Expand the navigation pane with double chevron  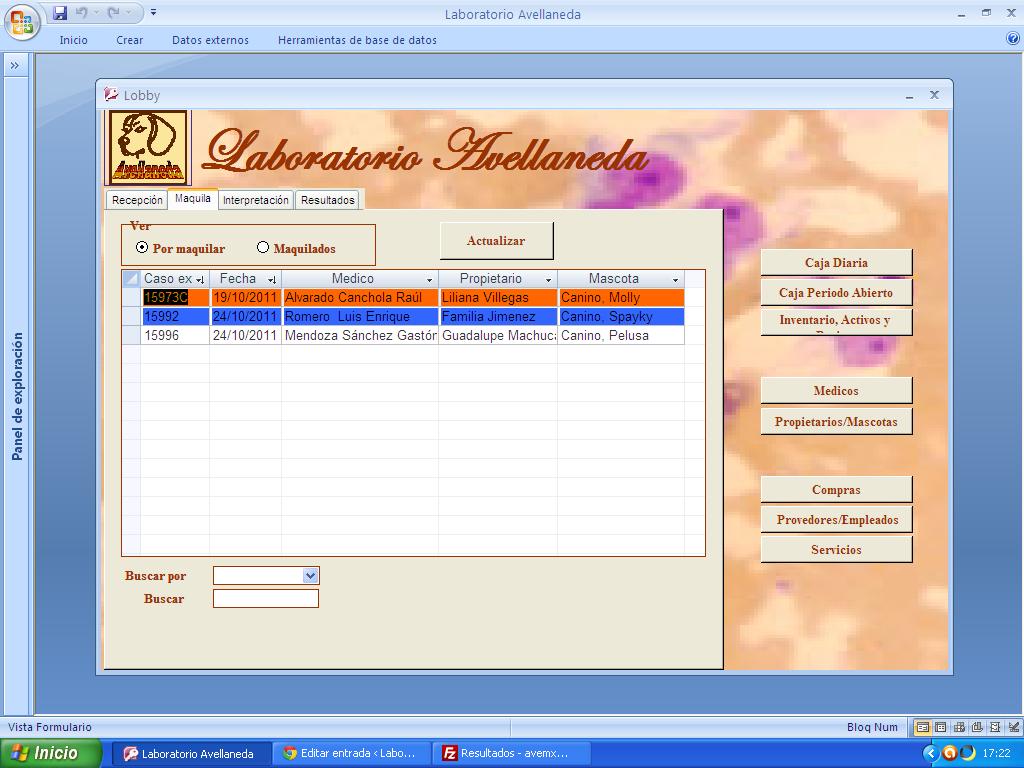pos(15,66)
